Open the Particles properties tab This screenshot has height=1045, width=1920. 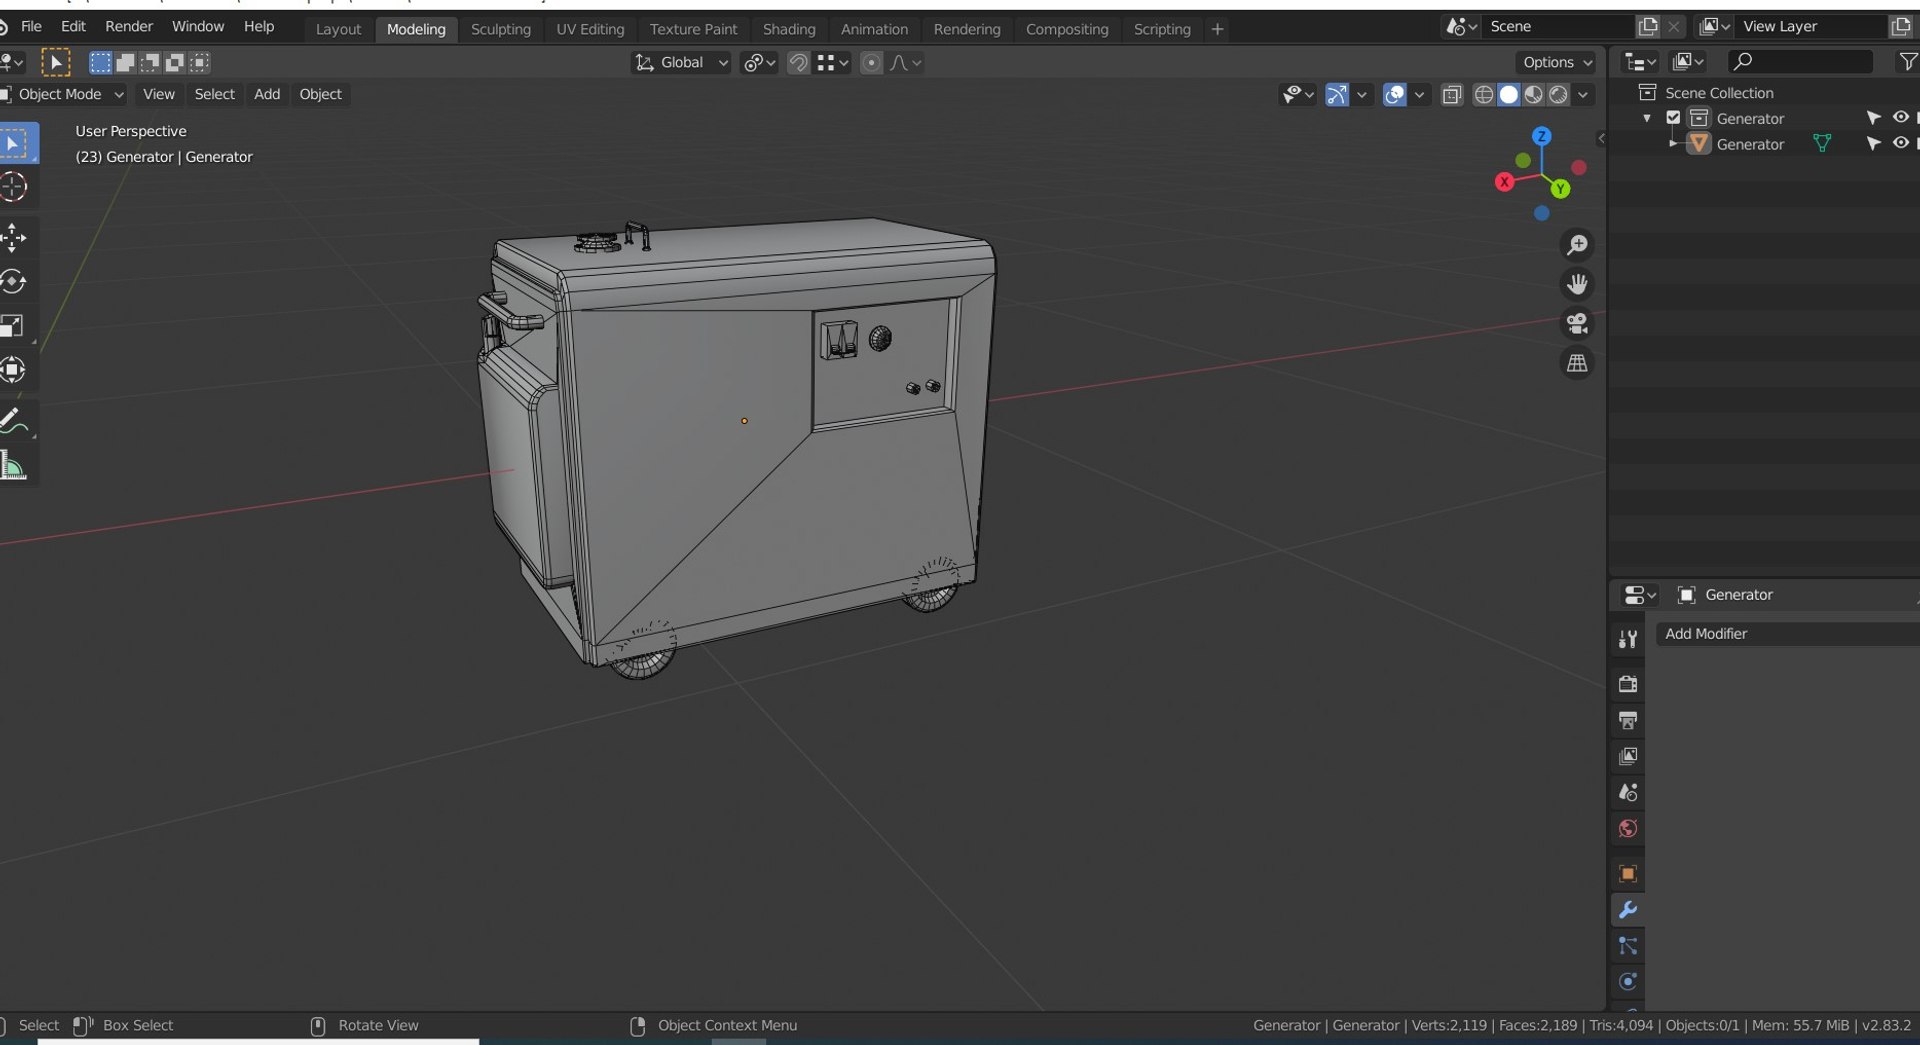click(1628, 946)
